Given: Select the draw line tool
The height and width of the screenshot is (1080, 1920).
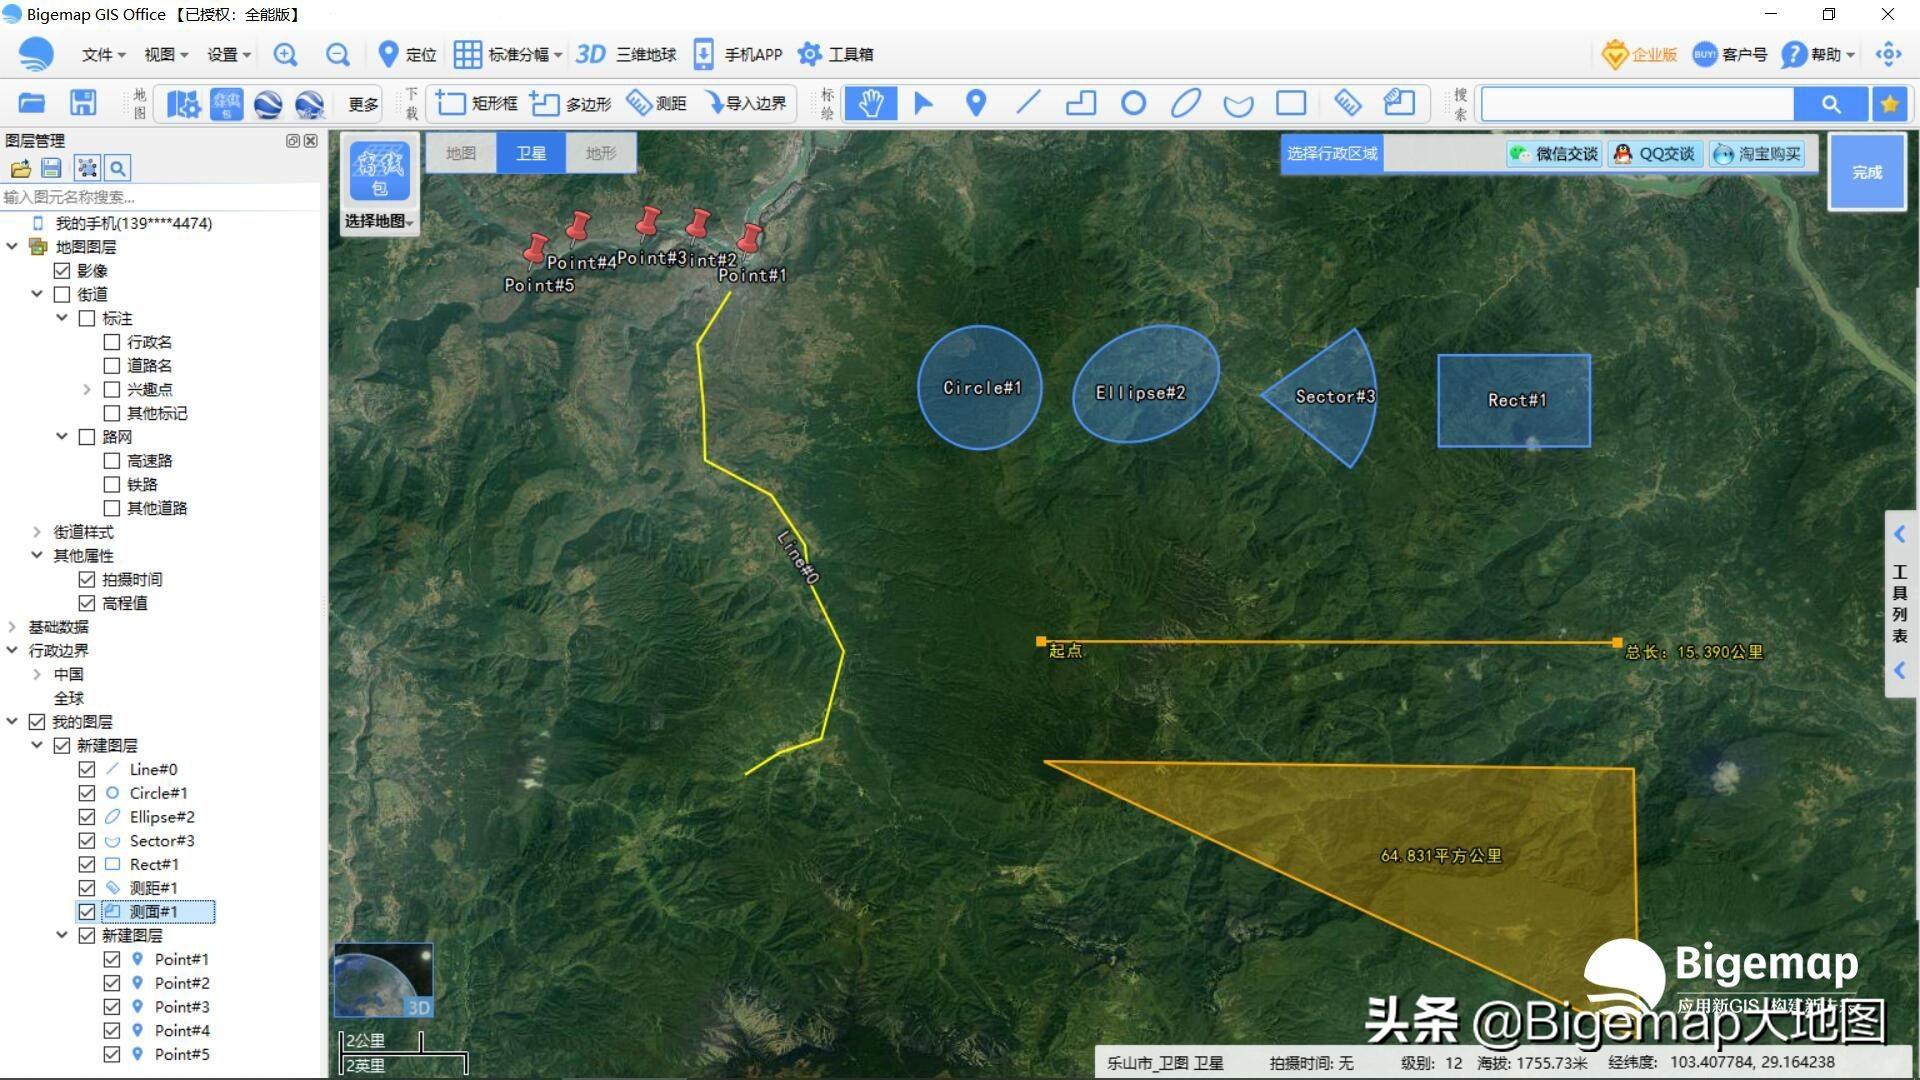Looking at the screenshot, I should [x=1028, y=103].
